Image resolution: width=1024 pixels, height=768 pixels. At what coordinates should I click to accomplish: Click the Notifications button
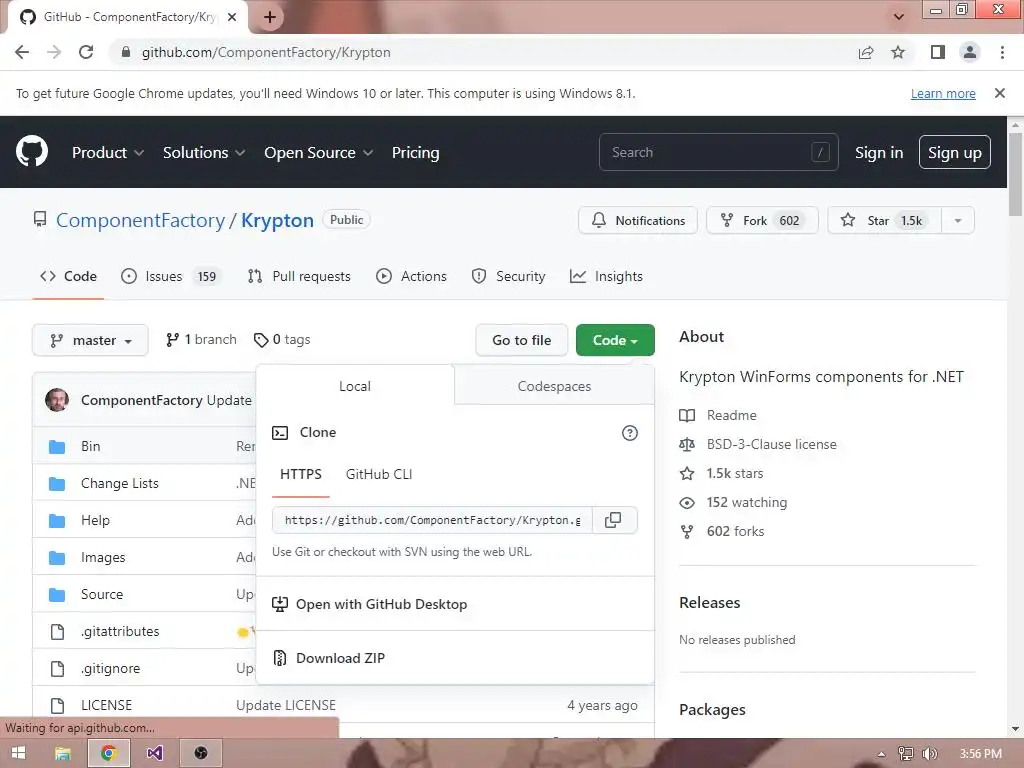(638, 221)
